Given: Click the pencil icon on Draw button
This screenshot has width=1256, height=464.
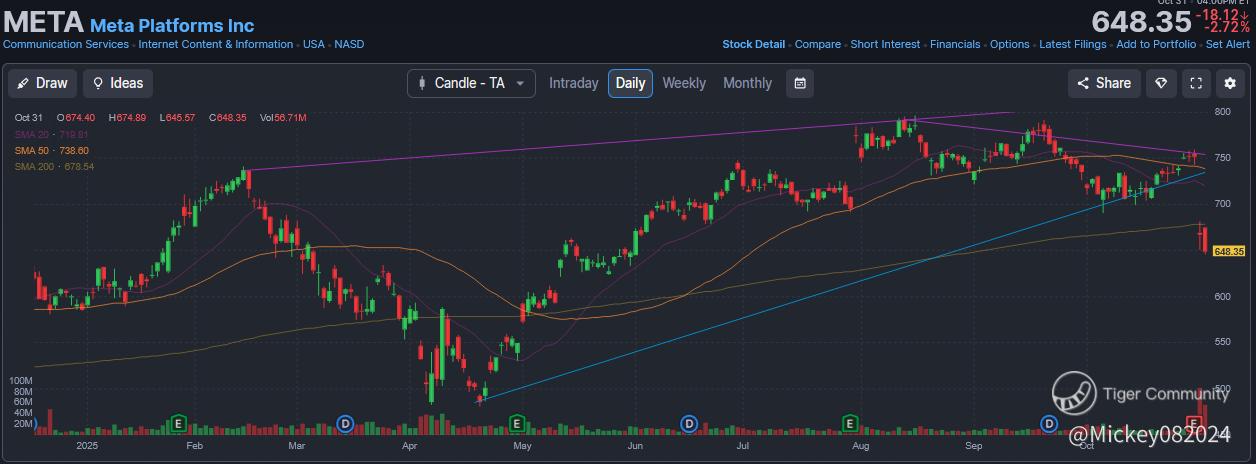Looking at the screenshot, I should coord(23,83).
